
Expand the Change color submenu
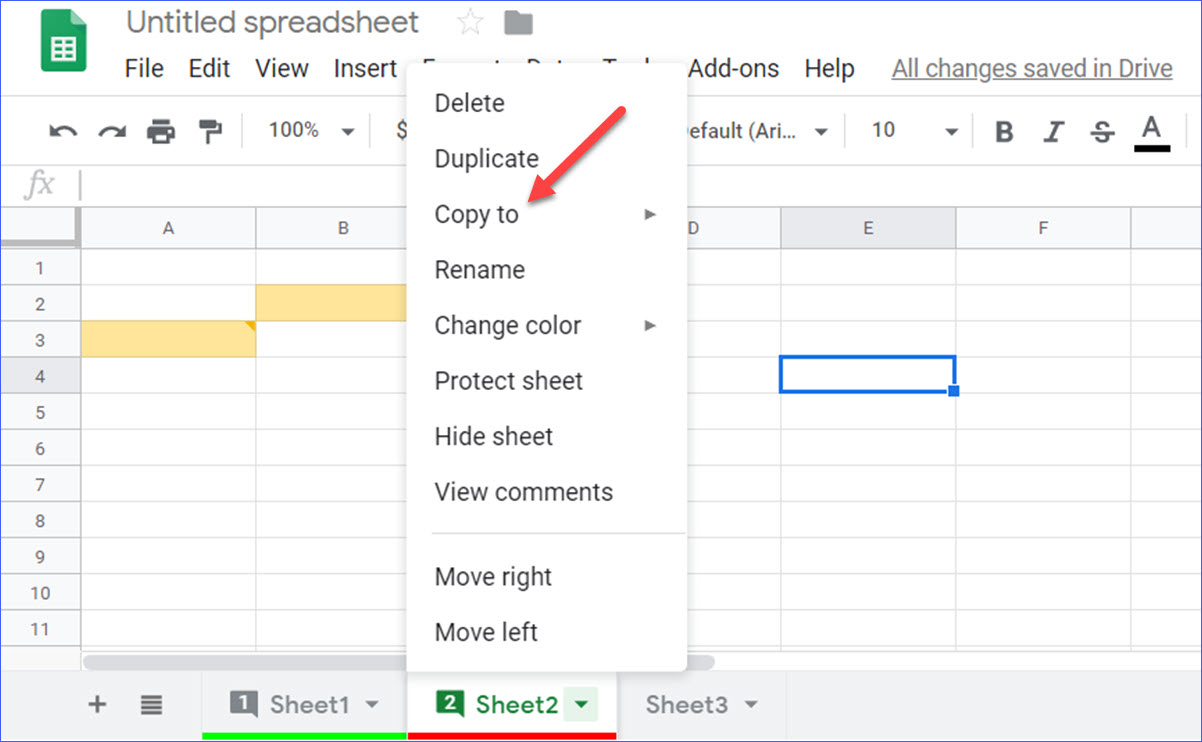tap(508, 325)
